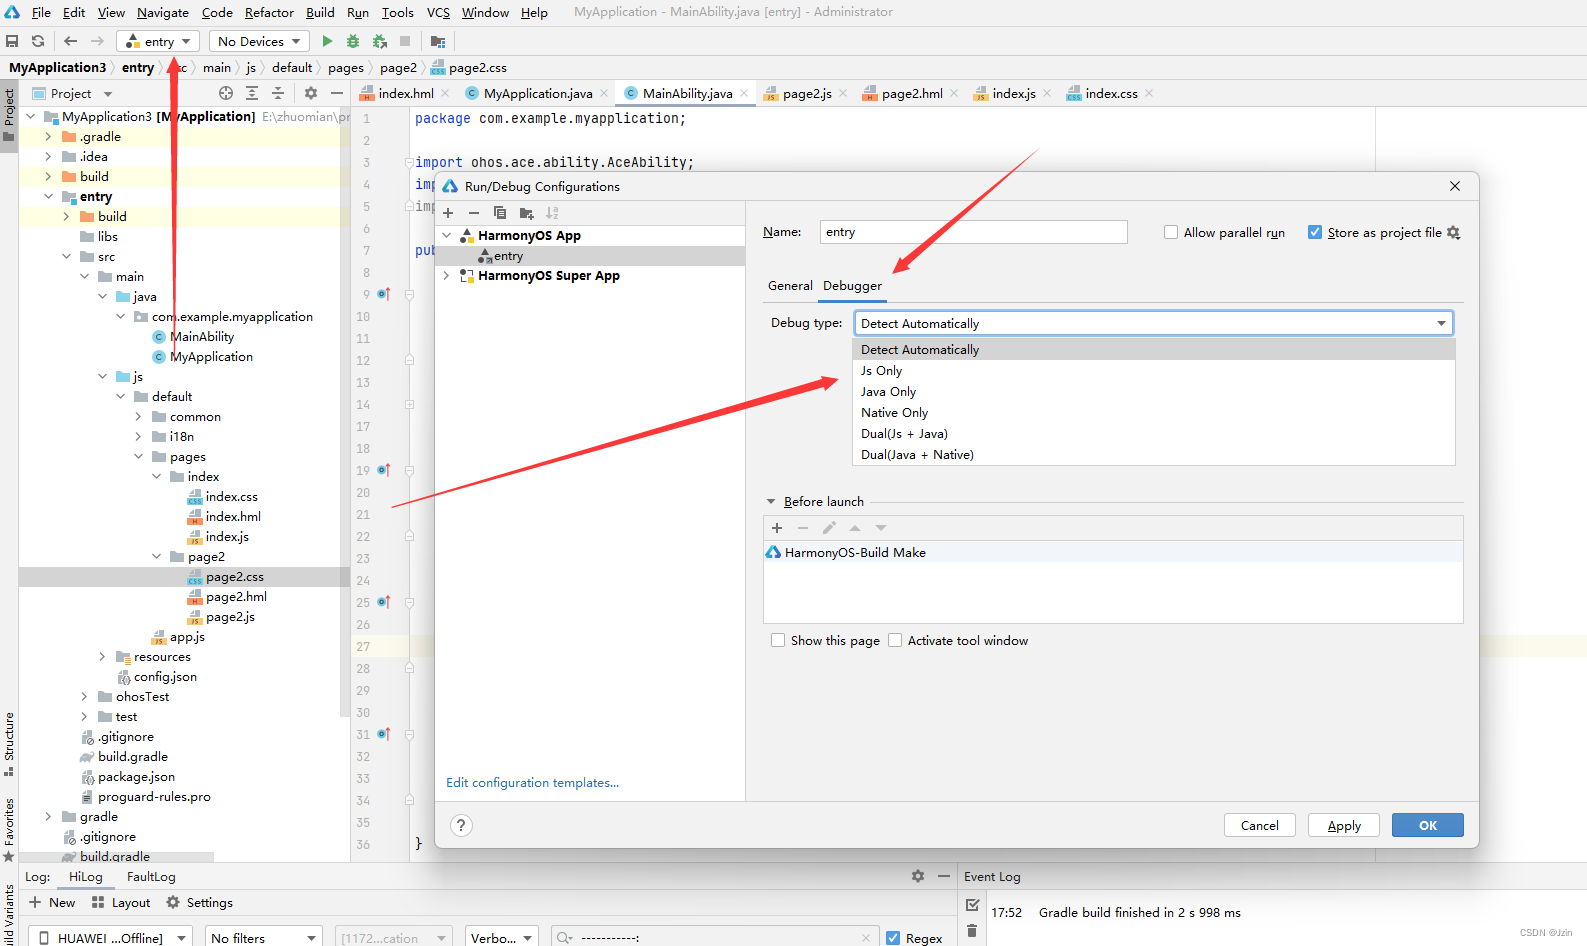This screenshot has height=946, width=1587.
Task: Collapse the HarmonyOS App tree node
Action: pyautogui.click(x=447, y=235)
